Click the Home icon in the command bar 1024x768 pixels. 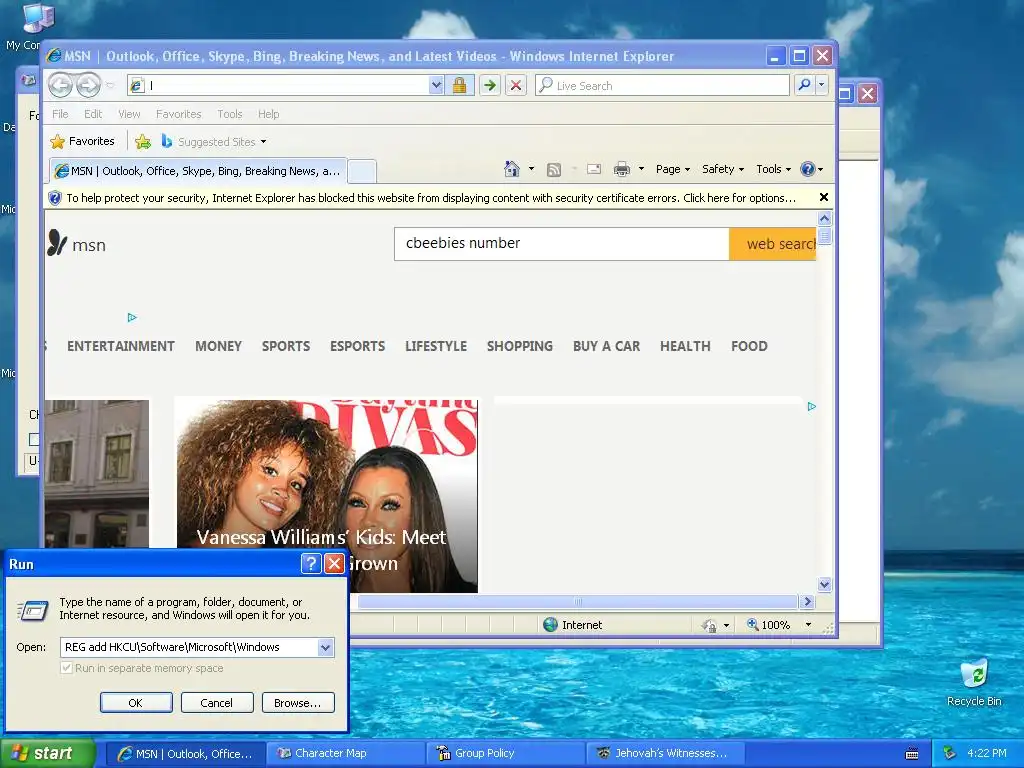tap(512, 169)
